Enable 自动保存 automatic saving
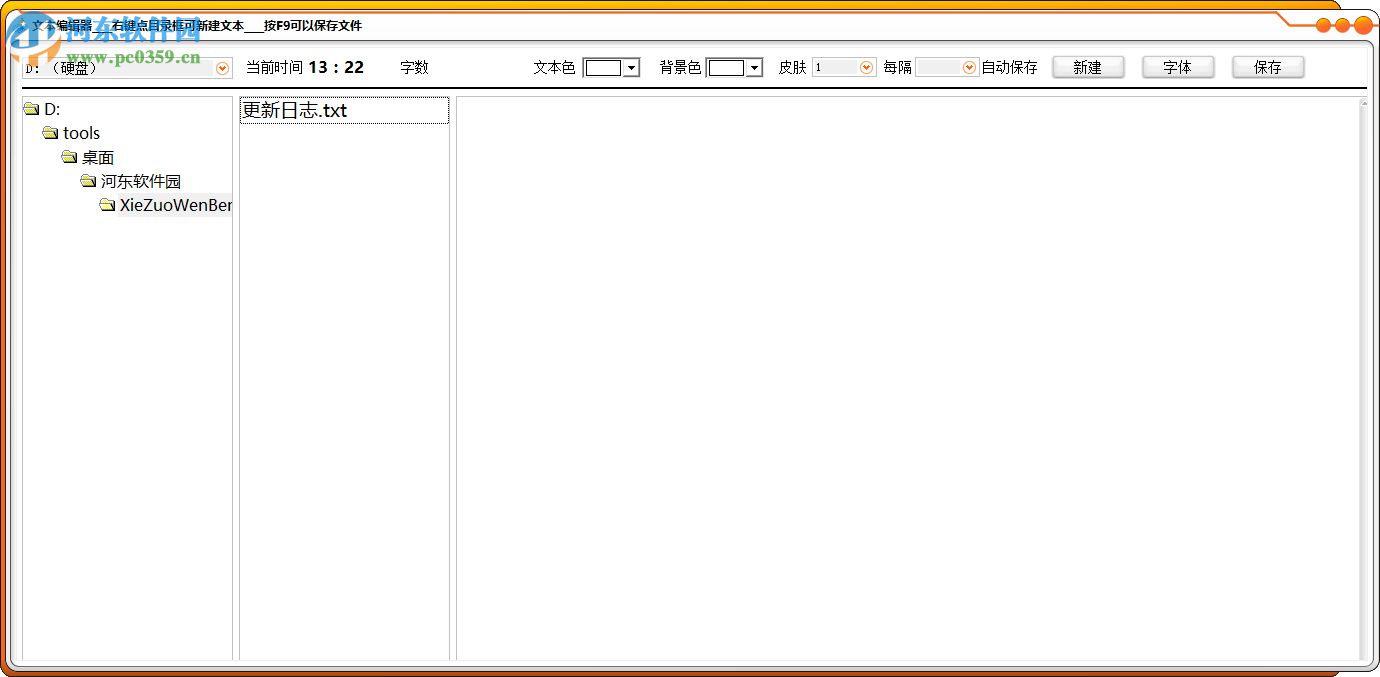The width and height of the screenshot is (1380, 677). [x=1009, y=67]
